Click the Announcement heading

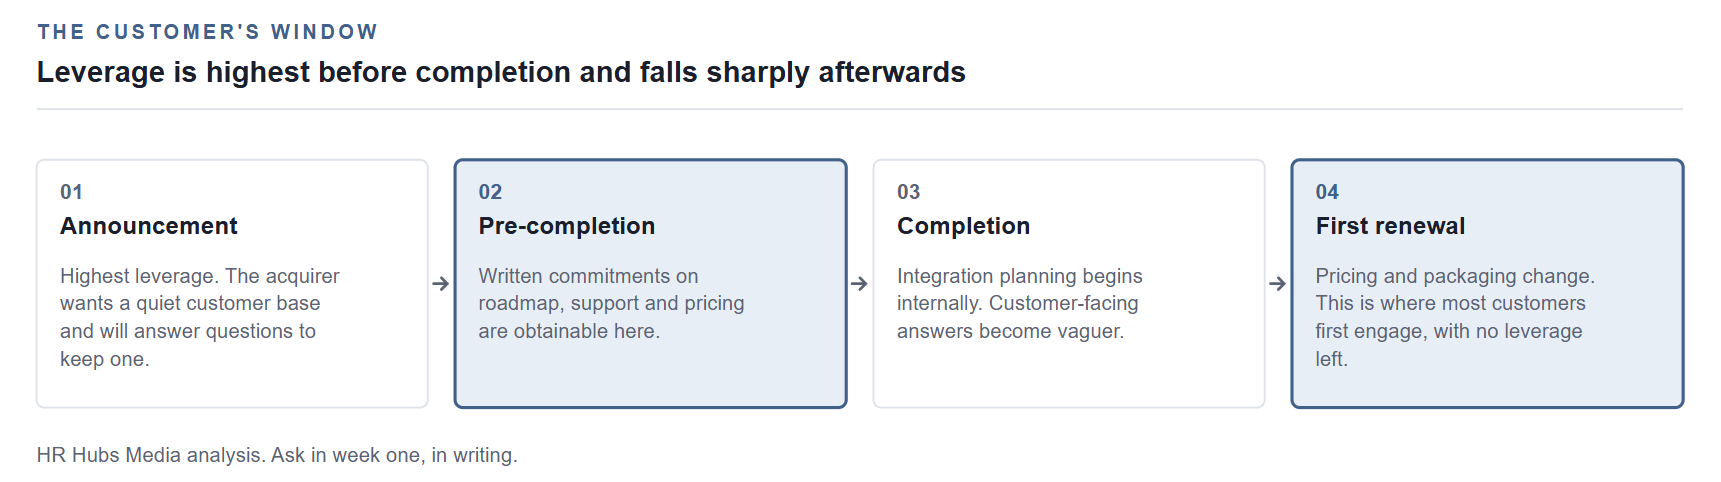149,226
